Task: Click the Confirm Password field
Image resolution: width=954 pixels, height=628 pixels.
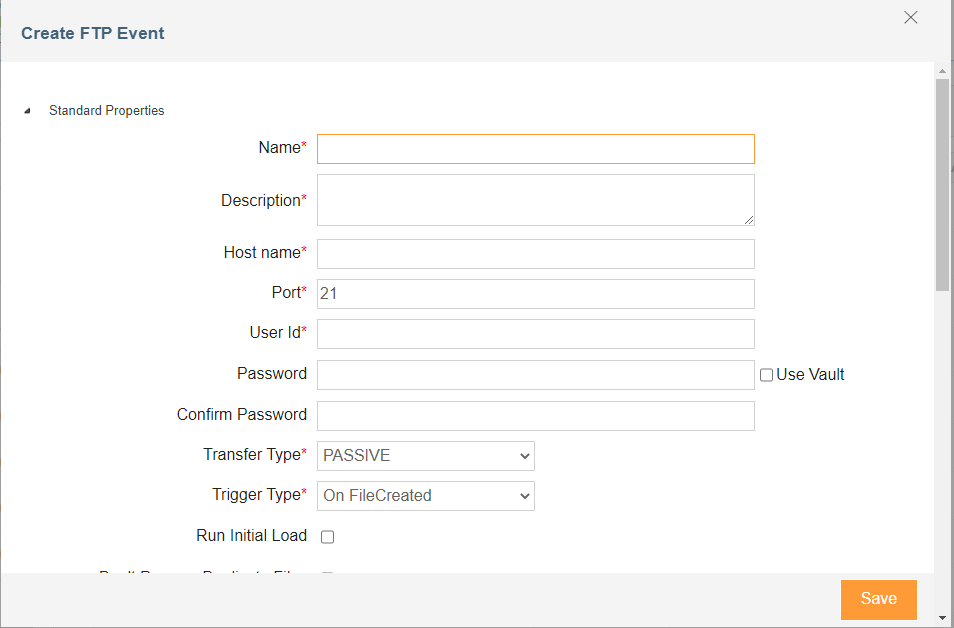Action: click(x=535, y=416)
